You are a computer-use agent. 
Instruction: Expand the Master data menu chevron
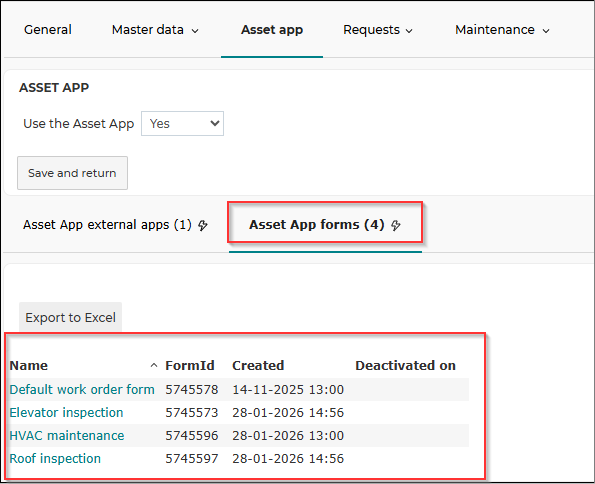click(x=195, y=31)
